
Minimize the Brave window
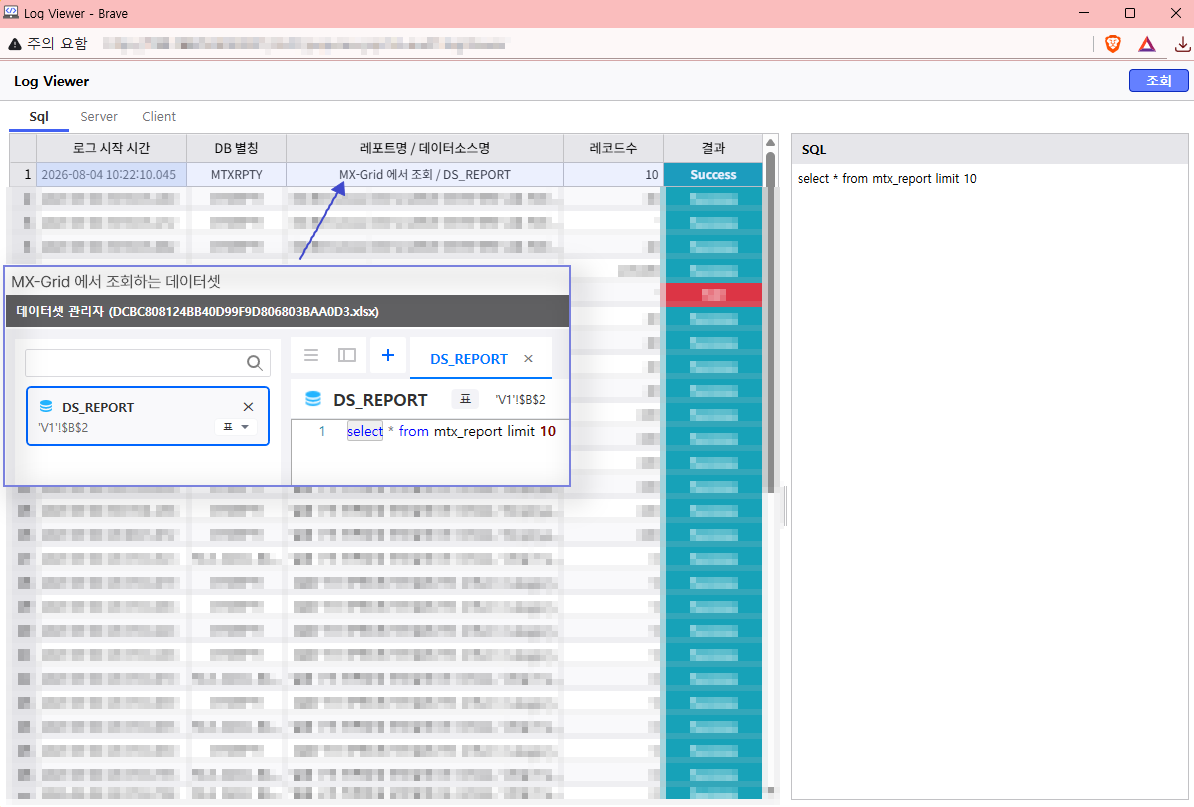[x=1084, y=13]
